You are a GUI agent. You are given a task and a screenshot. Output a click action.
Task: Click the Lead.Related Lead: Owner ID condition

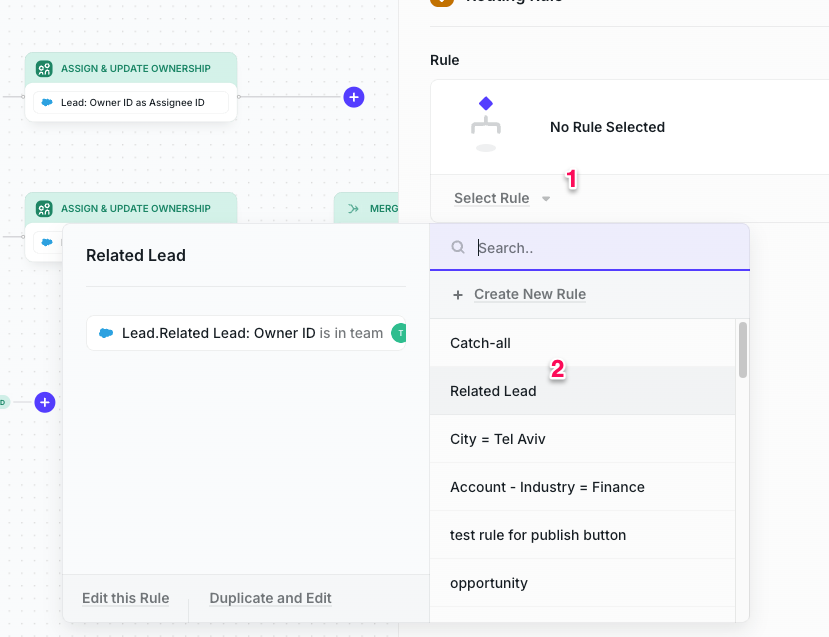[246, 333]
